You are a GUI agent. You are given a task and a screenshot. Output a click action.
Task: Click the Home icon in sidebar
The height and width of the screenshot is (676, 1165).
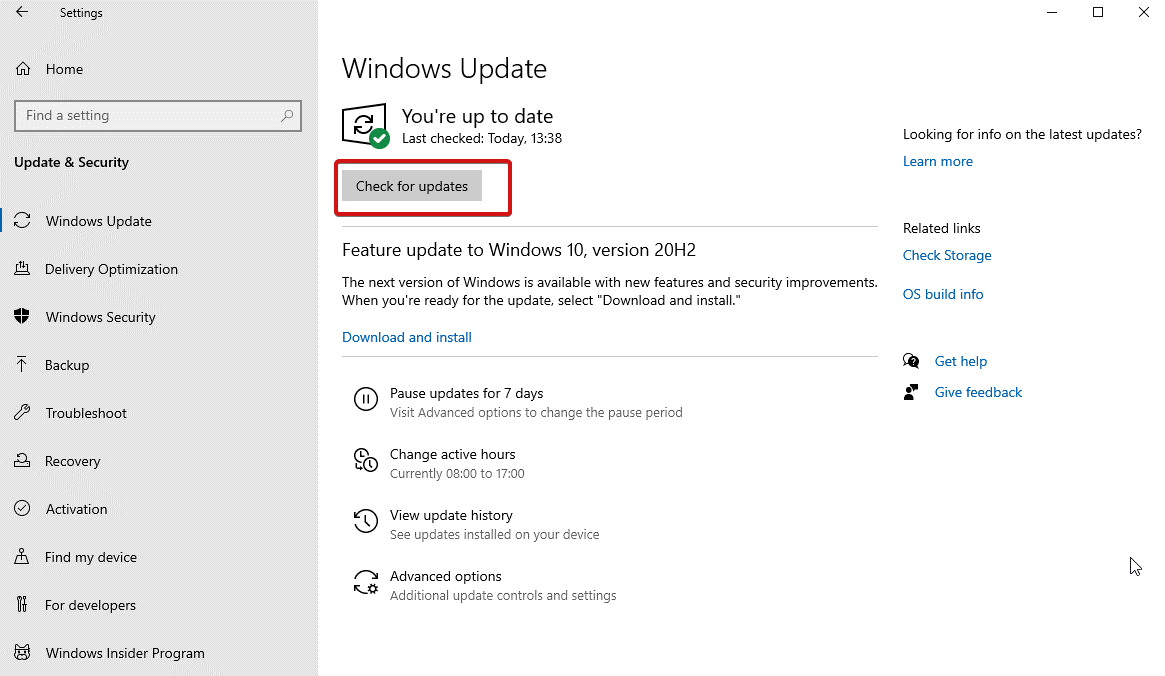23,69
